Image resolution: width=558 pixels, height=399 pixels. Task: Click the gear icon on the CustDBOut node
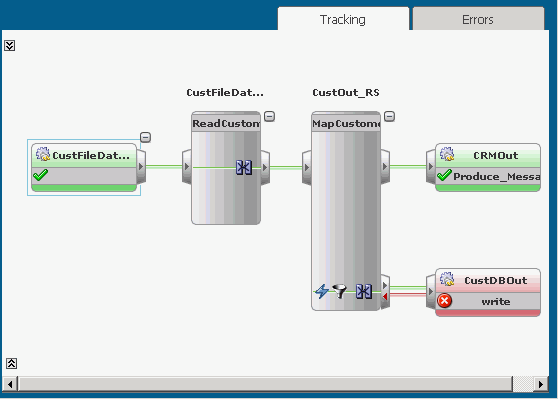(x=447, y=279)
